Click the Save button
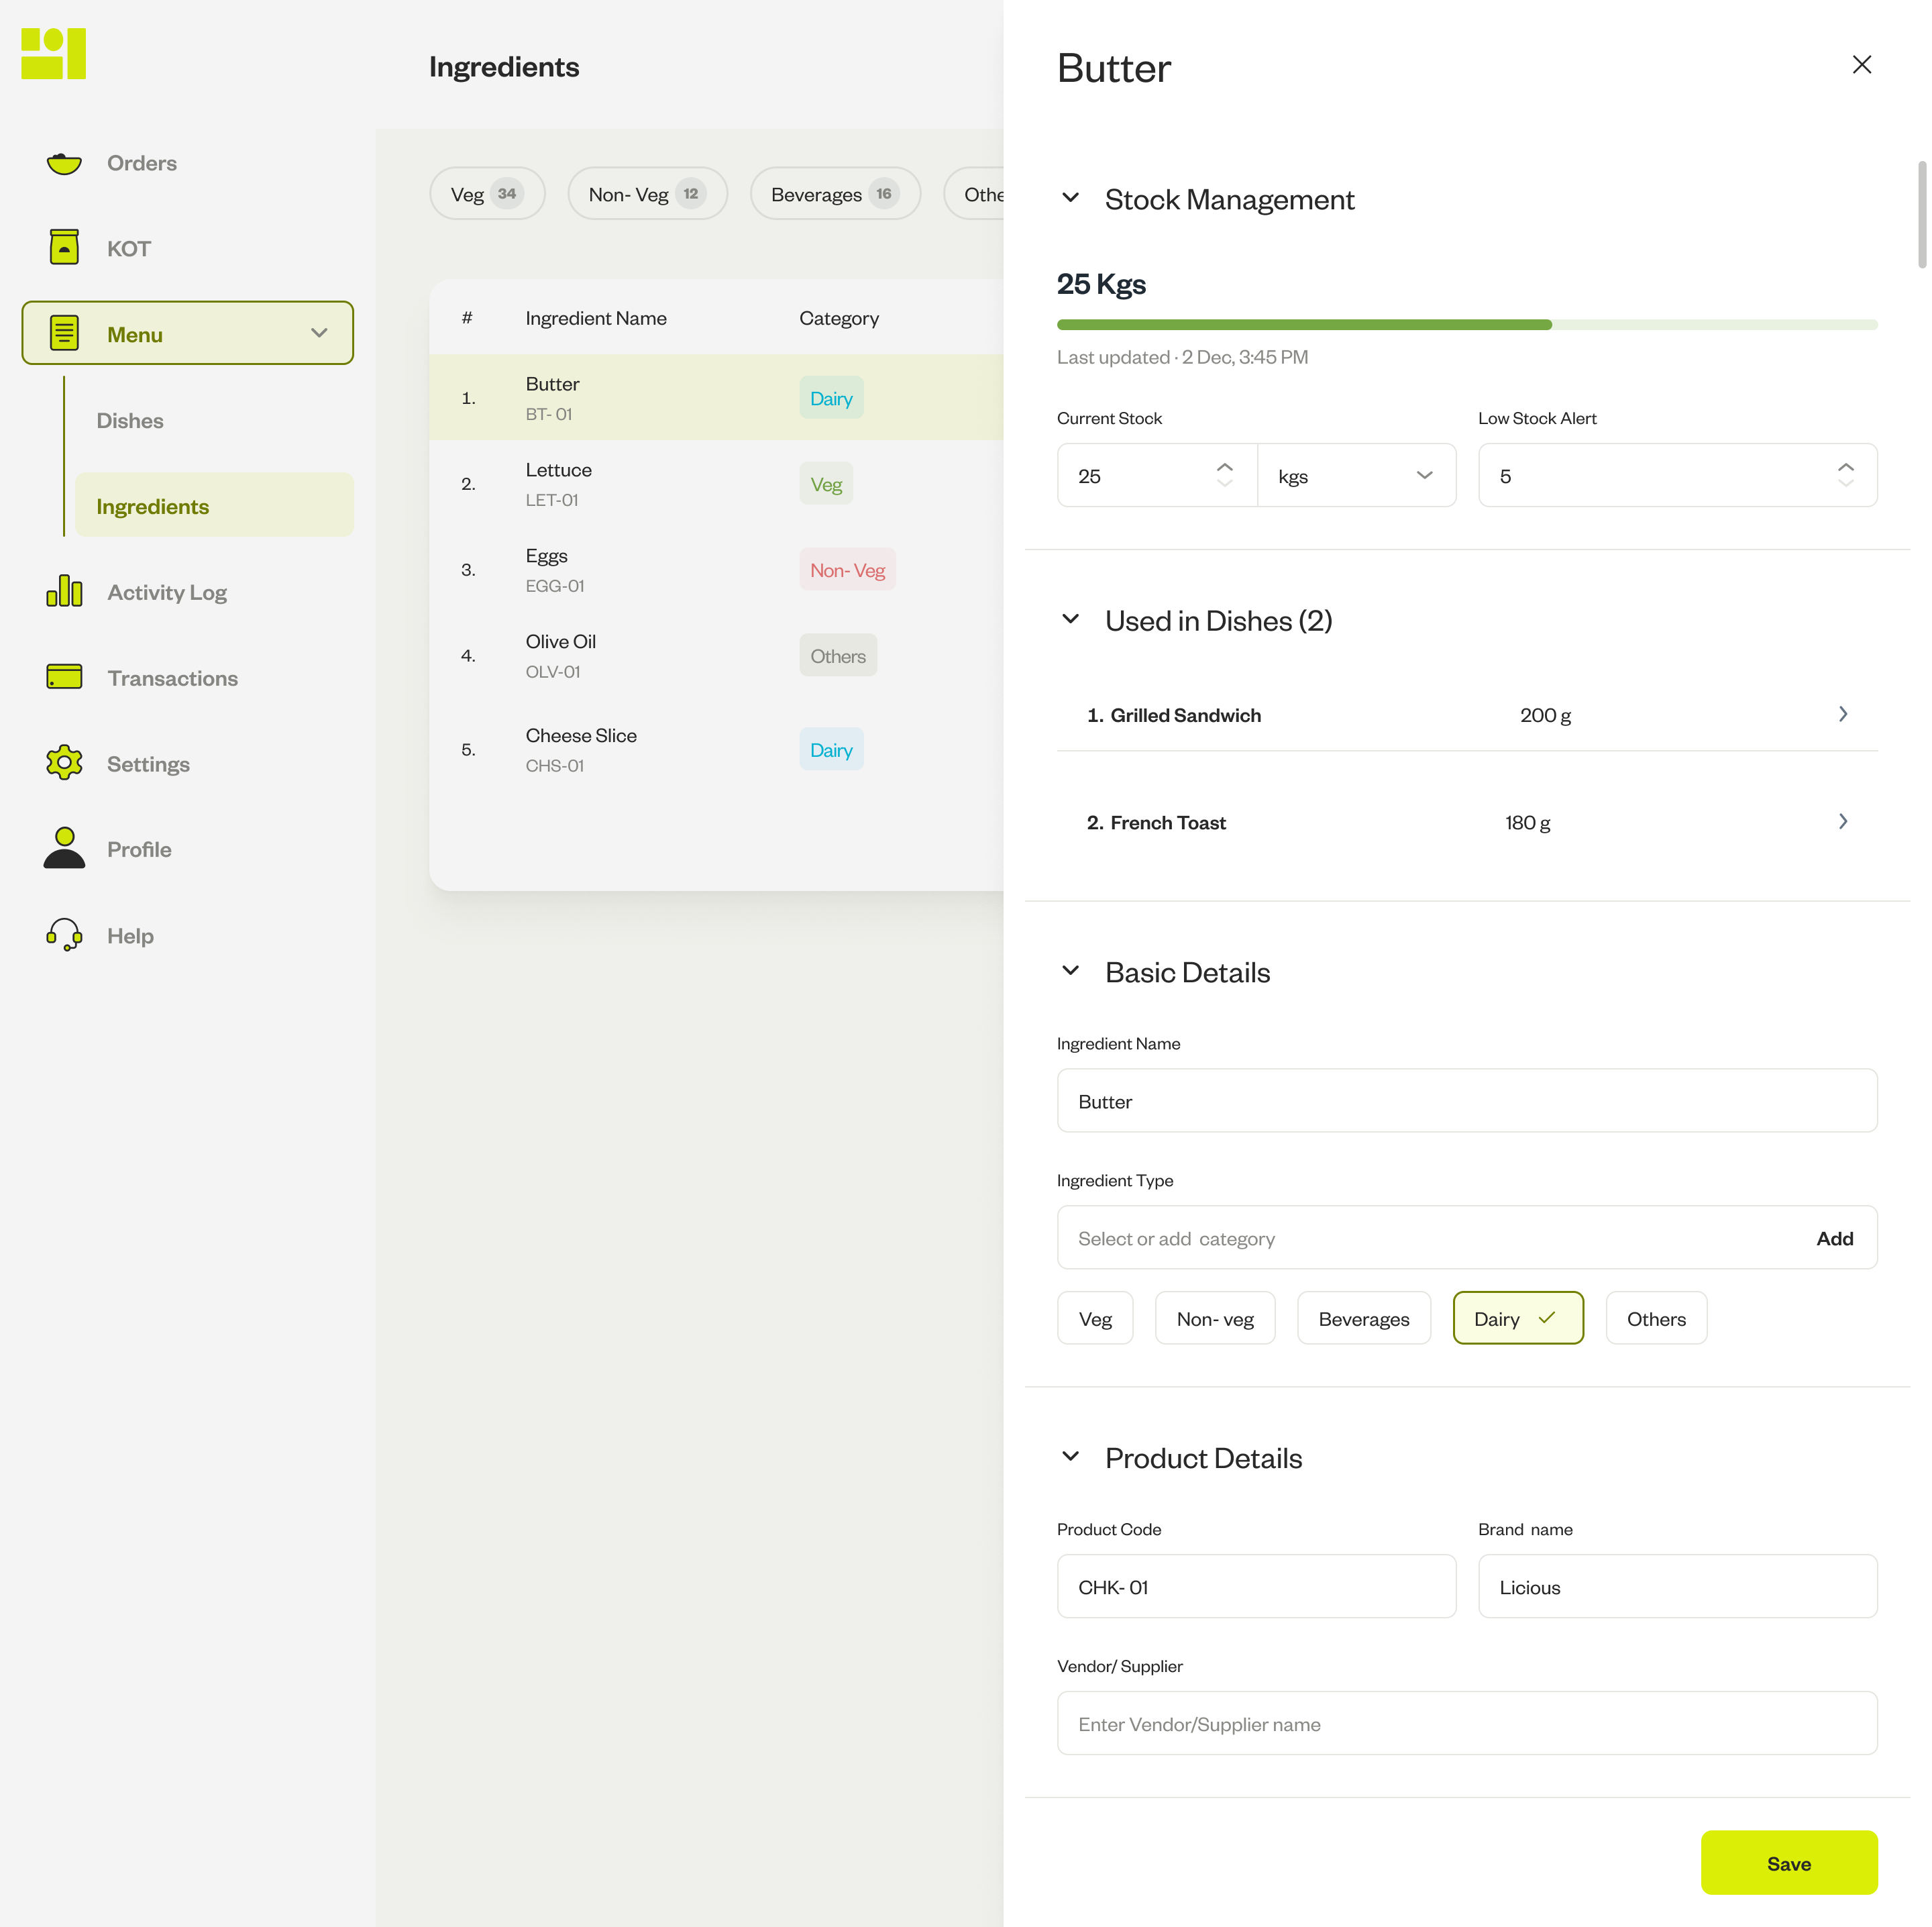 click(1788, 1862)
